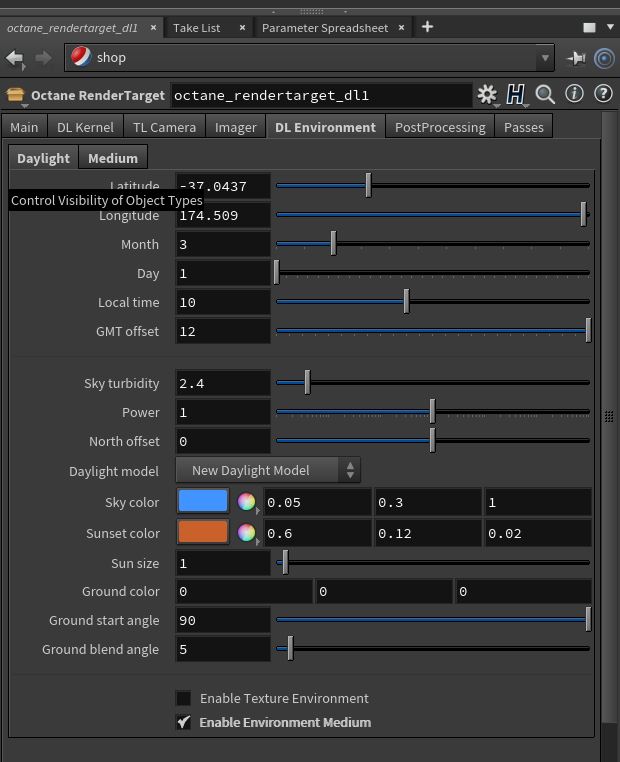Enable Texture Environment checkbox
This screenshot has height=762, width=620.
[184, 698]
